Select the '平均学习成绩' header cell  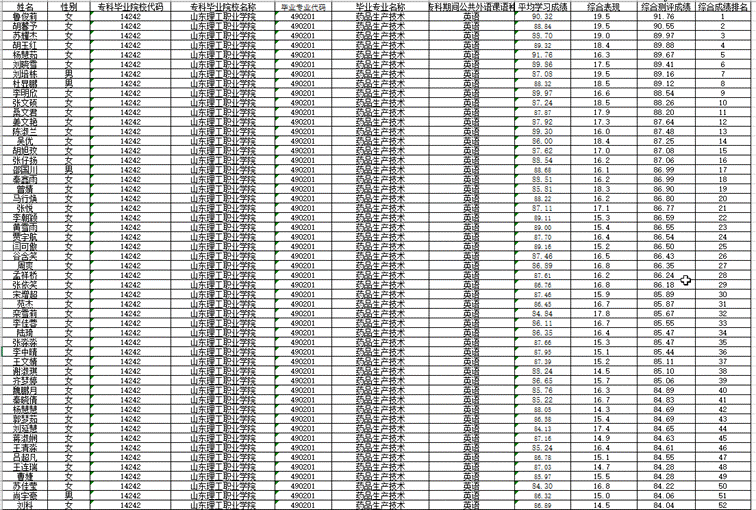(542, 7)
